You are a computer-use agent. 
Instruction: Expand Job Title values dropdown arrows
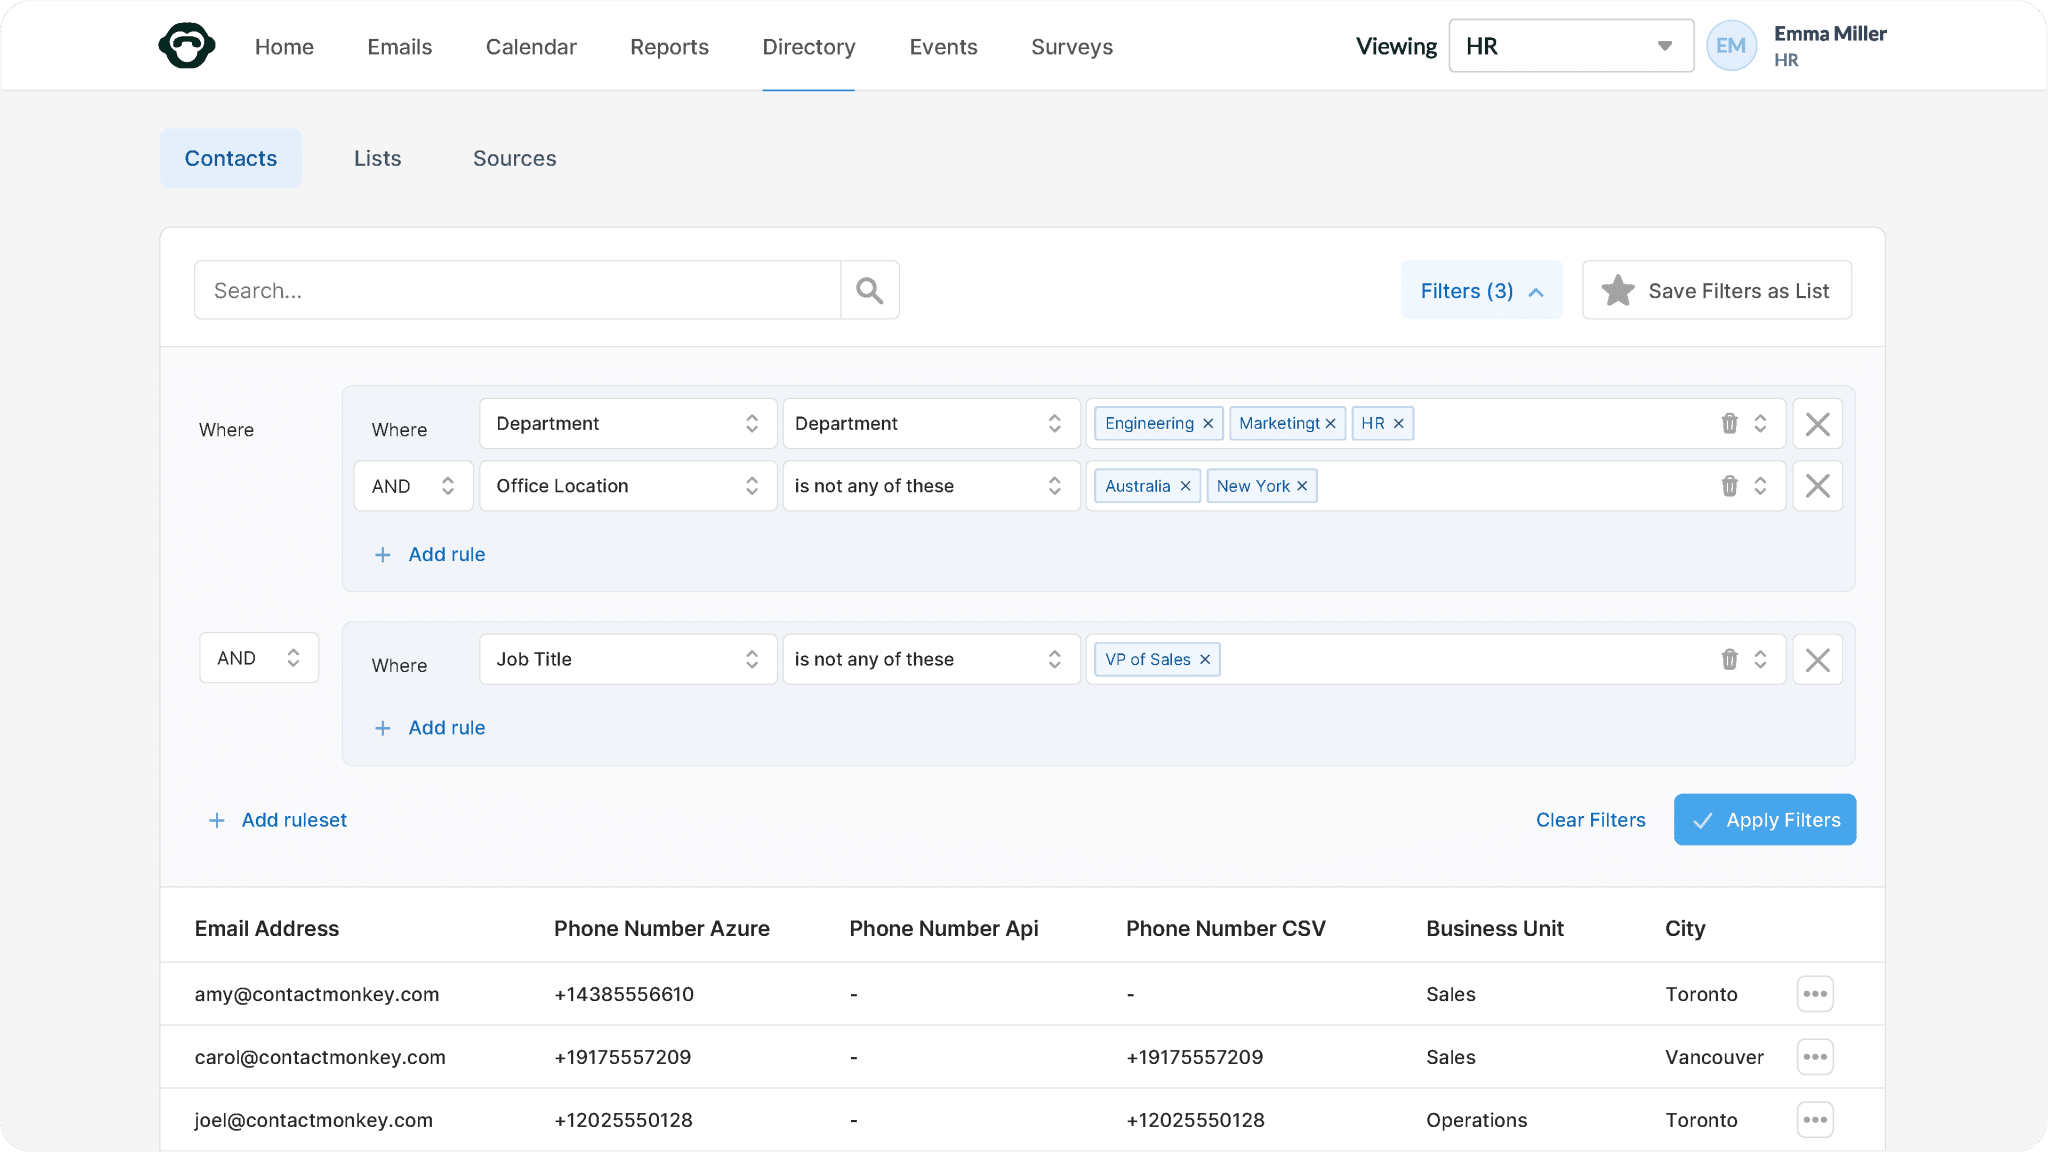click(x=1760, y=659)
